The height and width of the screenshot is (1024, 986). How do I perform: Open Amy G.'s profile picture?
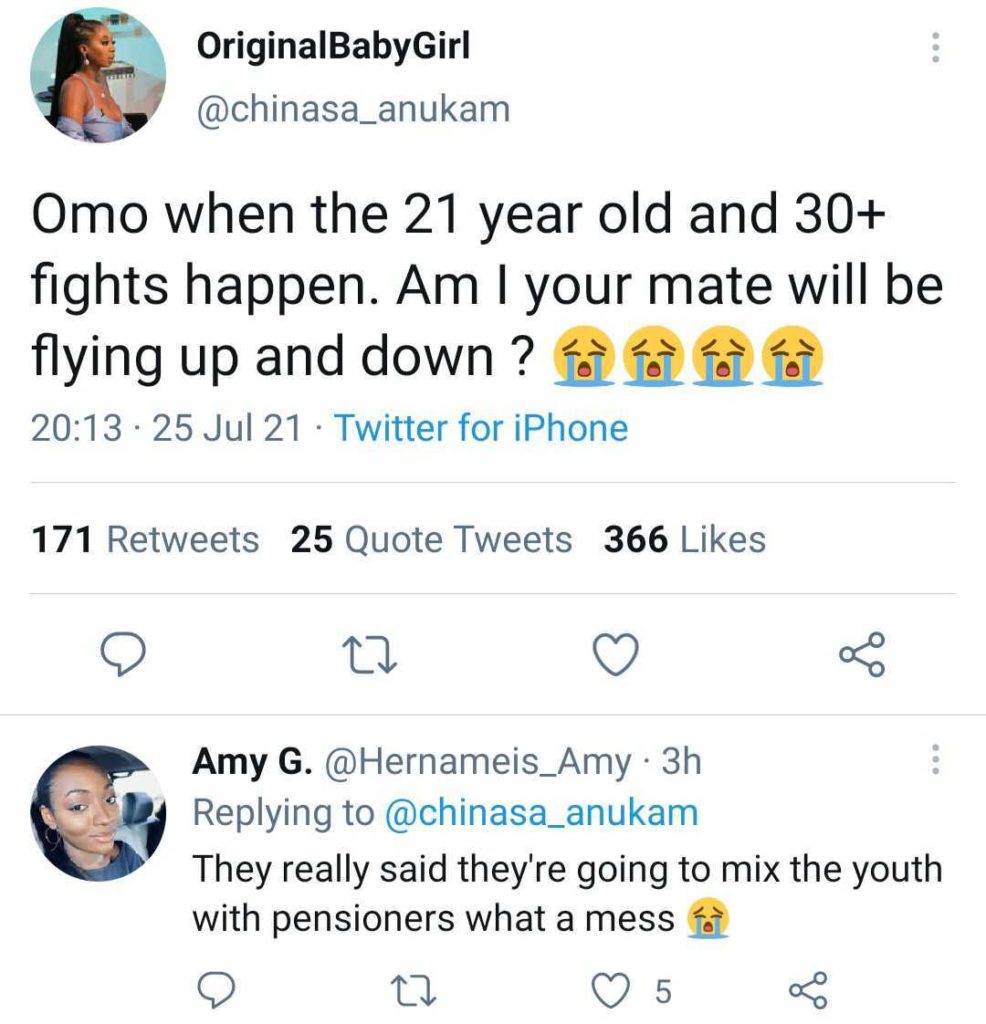point(98,812)
